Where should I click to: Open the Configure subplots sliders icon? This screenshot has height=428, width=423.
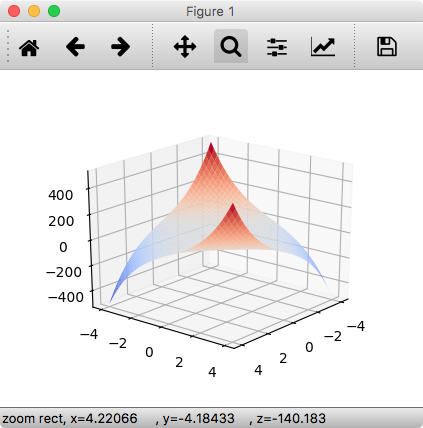[277, 47]
